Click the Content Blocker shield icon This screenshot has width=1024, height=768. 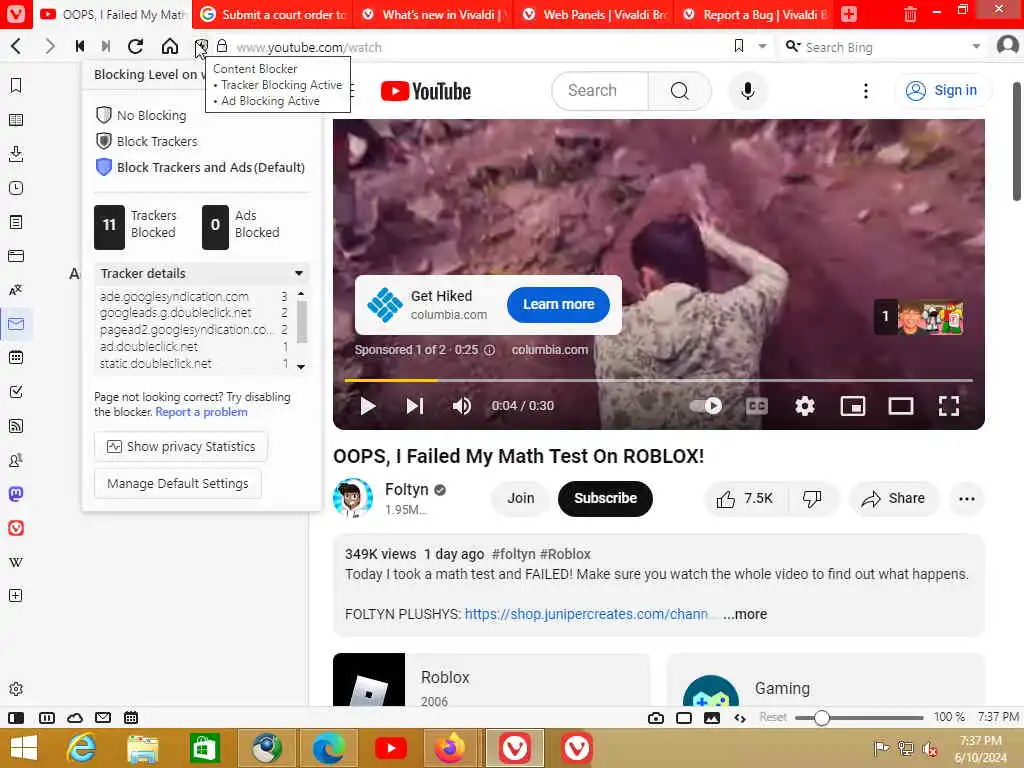pos(201,46)
